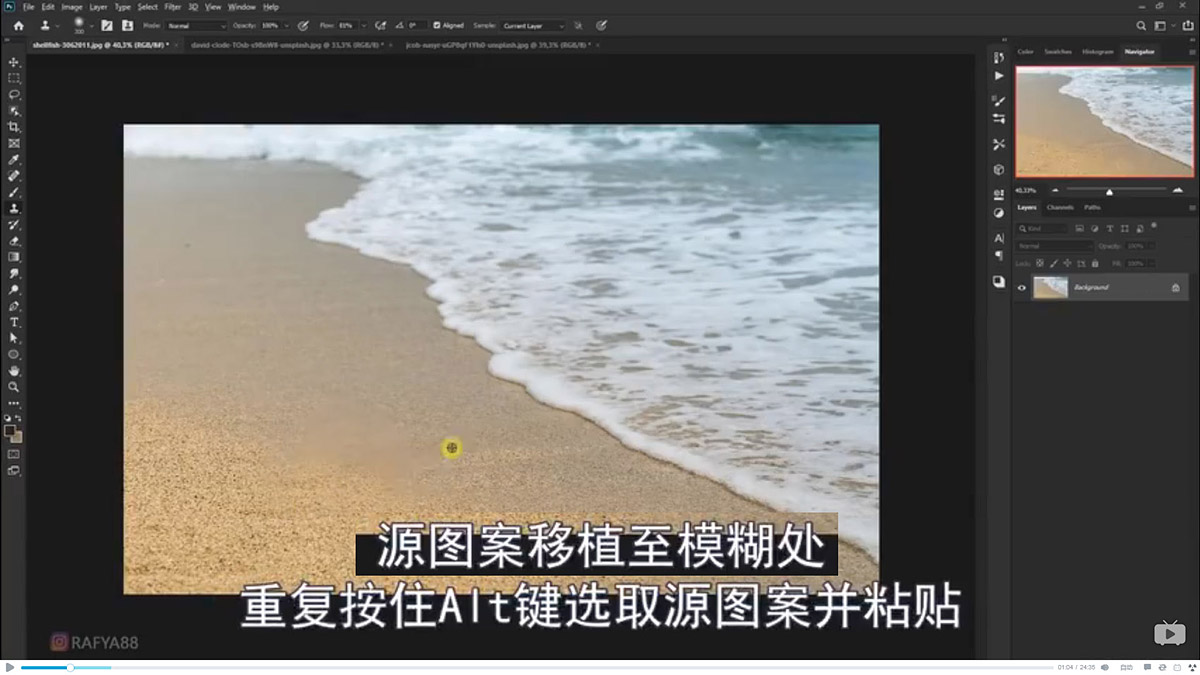
Task: Switch to the Channels tab
Action: click(x=1060, y=207)
